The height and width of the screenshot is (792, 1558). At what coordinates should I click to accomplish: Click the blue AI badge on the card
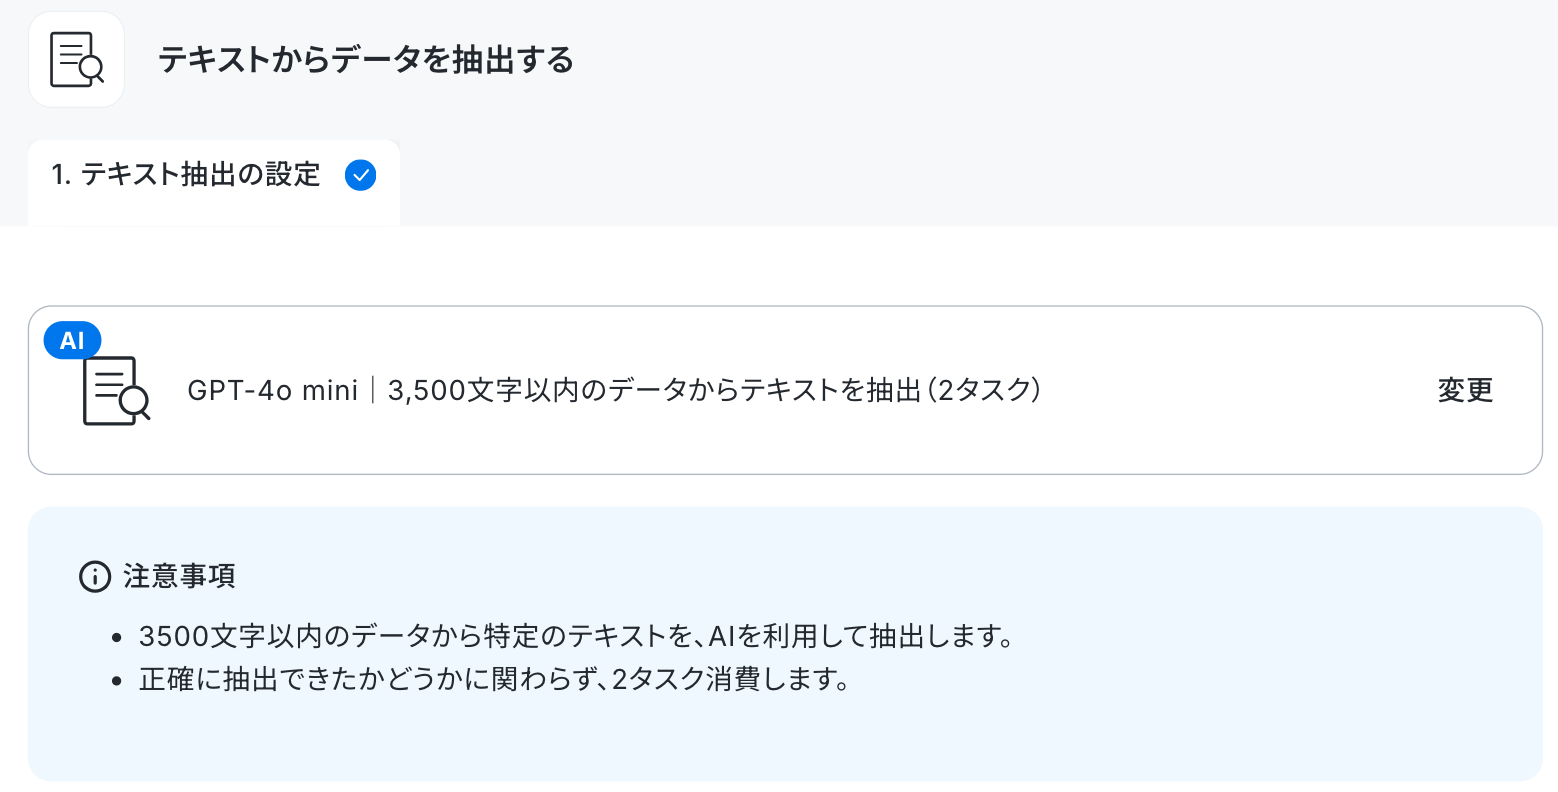click(x=72, y=340)
